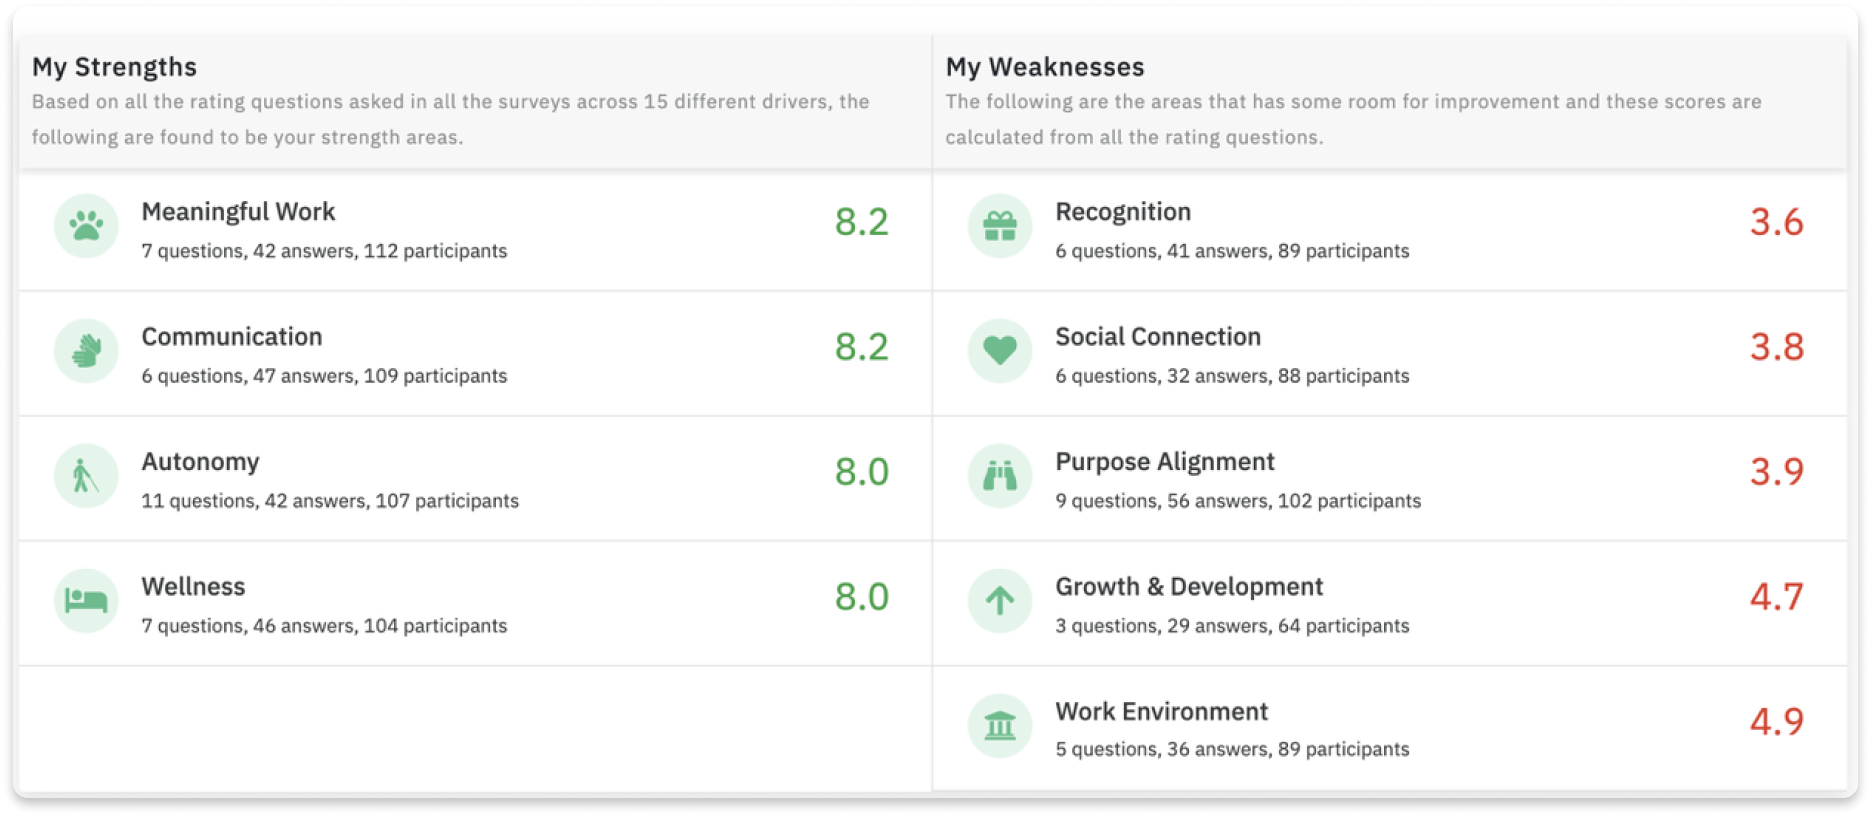Click the Growth & Development arrow icon
This screenshot has height=816, width=1870.
(1000, 601)
